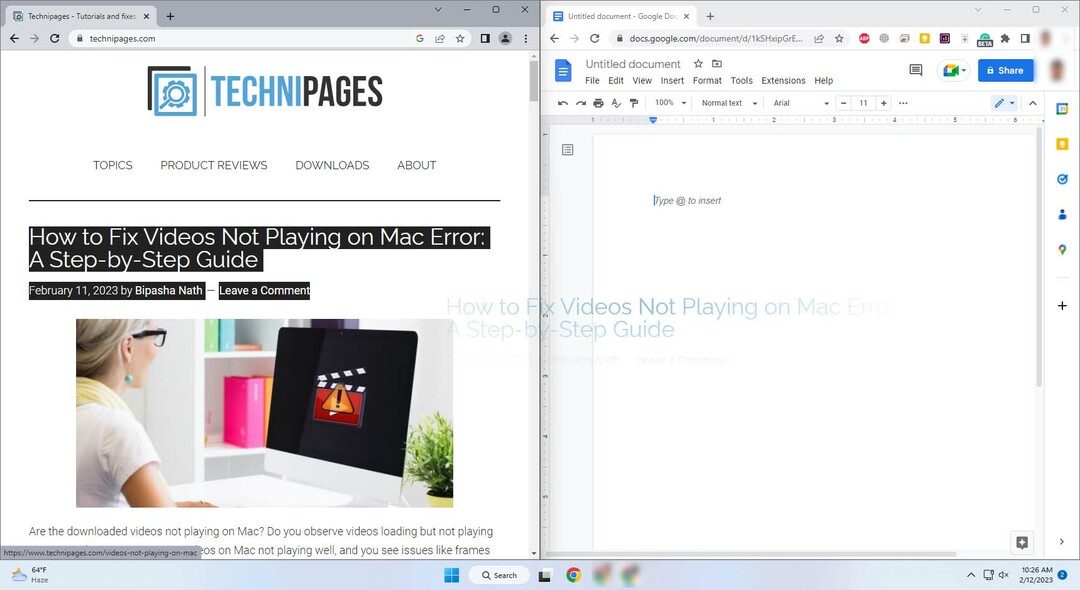The height and width of the screenshot is (590, 1080).
Task: Toggle the document outline panel
Action: [568, 150]
